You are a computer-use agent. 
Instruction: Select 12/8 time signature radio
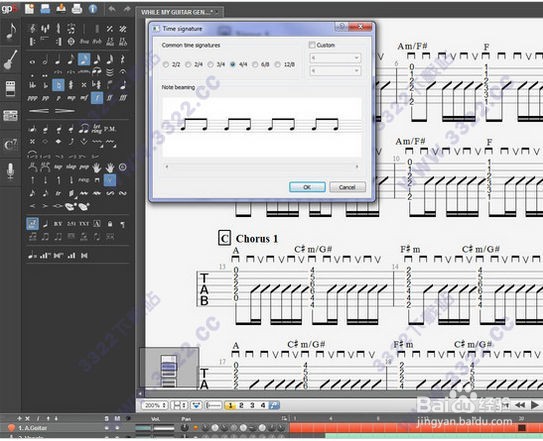(x=277, y=64)
